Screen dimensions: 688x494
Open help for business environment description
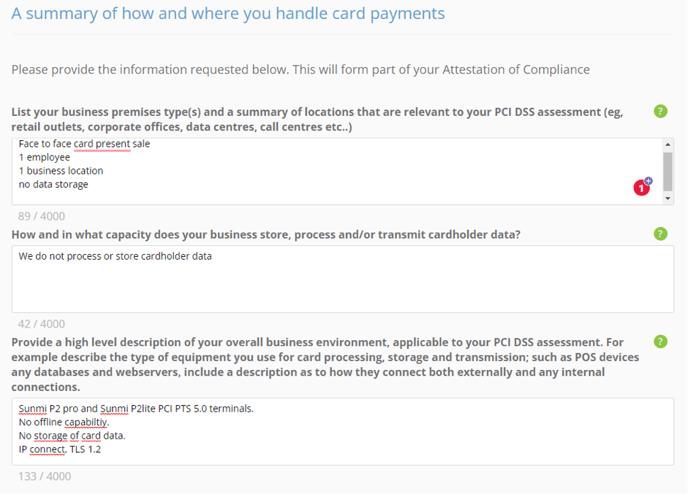pyautogui.click(x=660, y=341)
